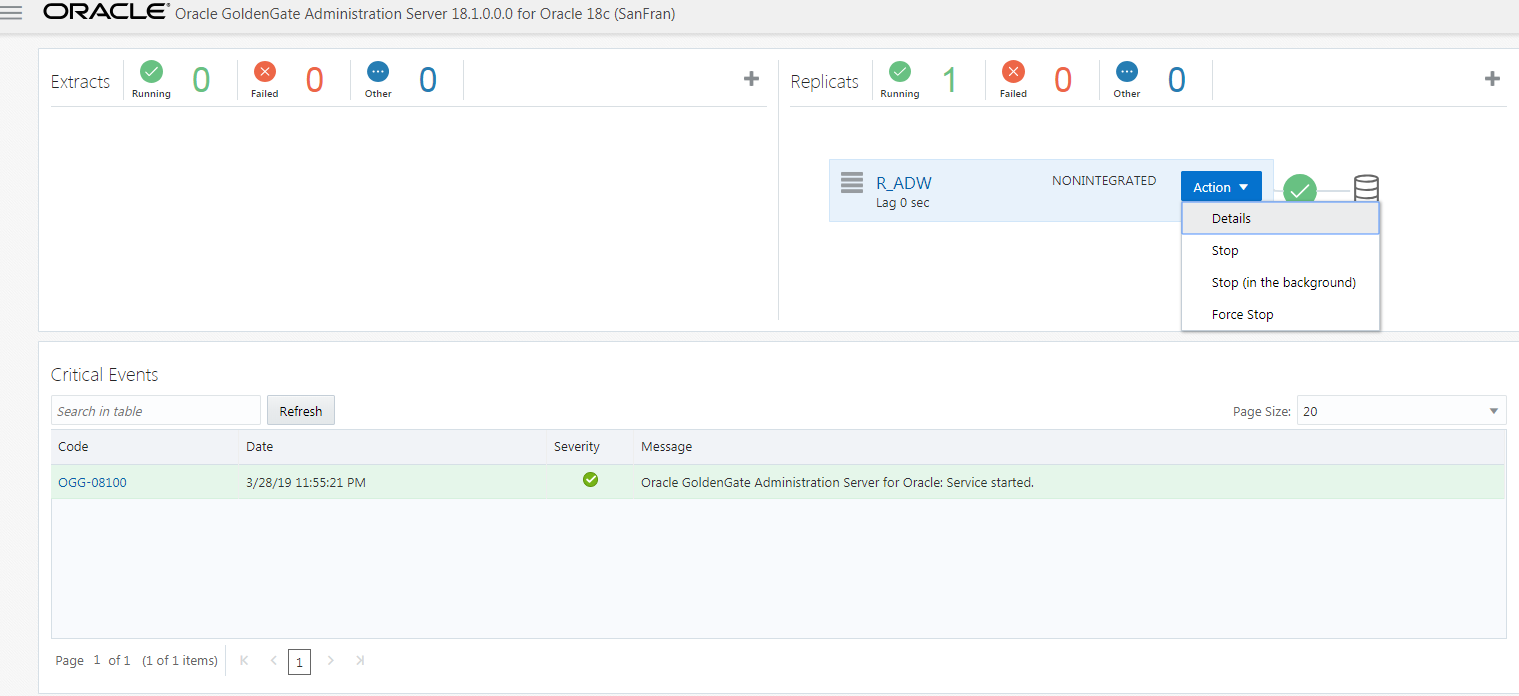This screenshot has width=1519, height=696.
Task: Click the Oracle logo
Action: (106, 12)
